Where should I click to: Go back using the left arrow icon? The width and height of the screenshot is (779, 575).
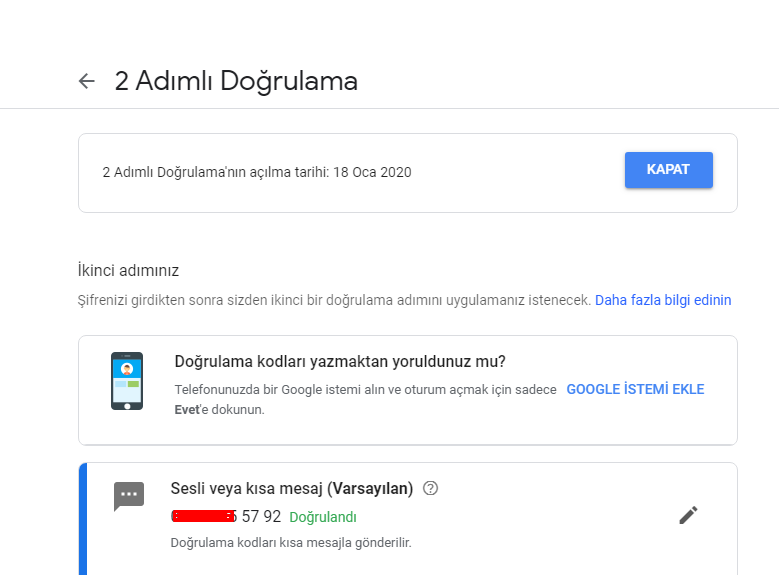click(86, 81)
